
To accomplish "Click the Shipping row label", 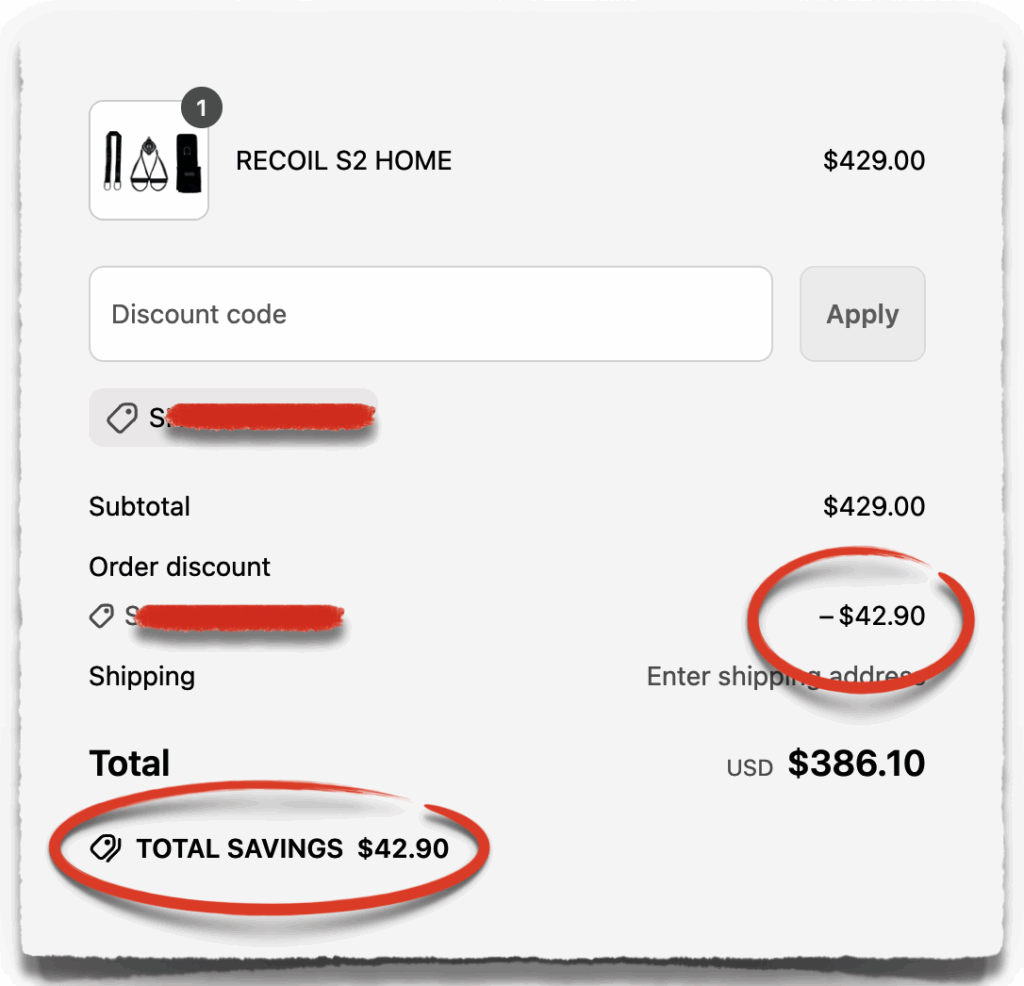I will [142, 677].
